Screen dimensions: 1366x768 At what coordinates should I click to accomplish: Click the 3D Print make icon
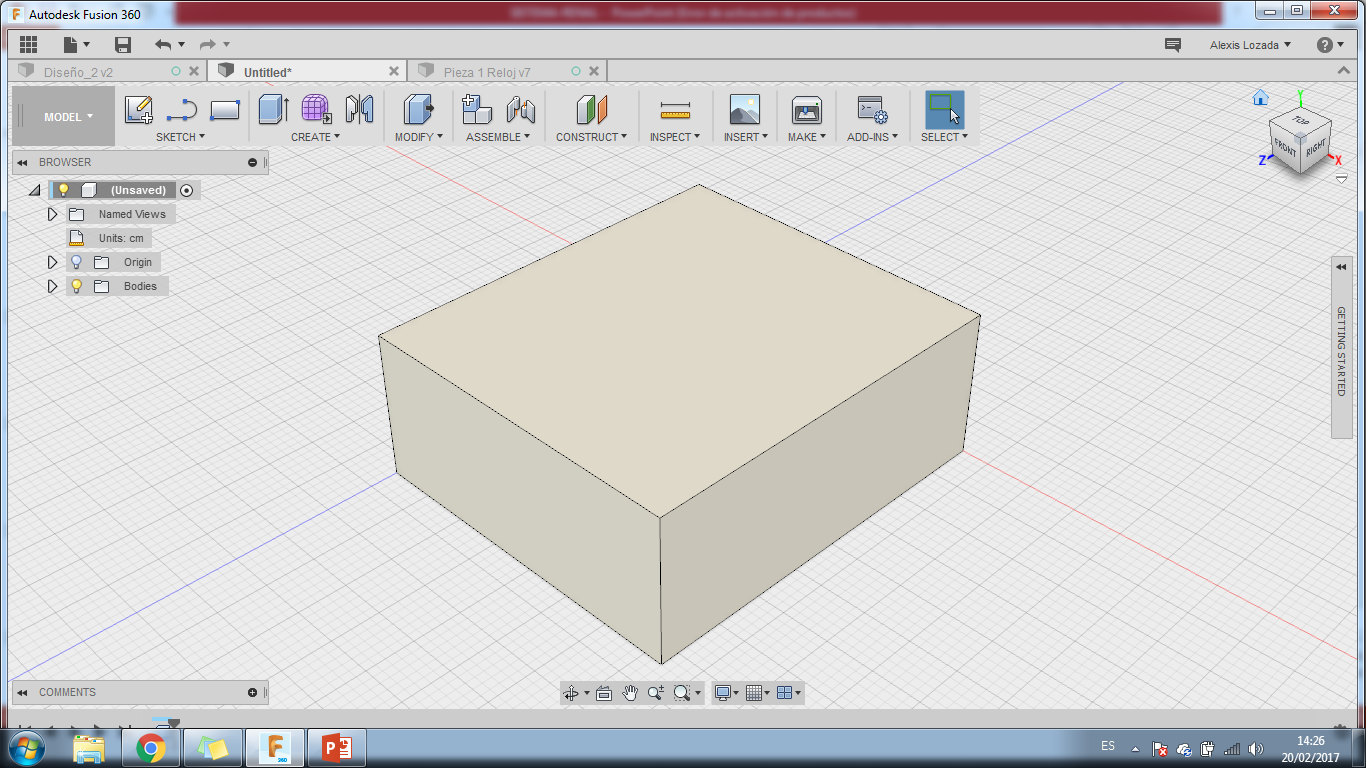point(807,109)
